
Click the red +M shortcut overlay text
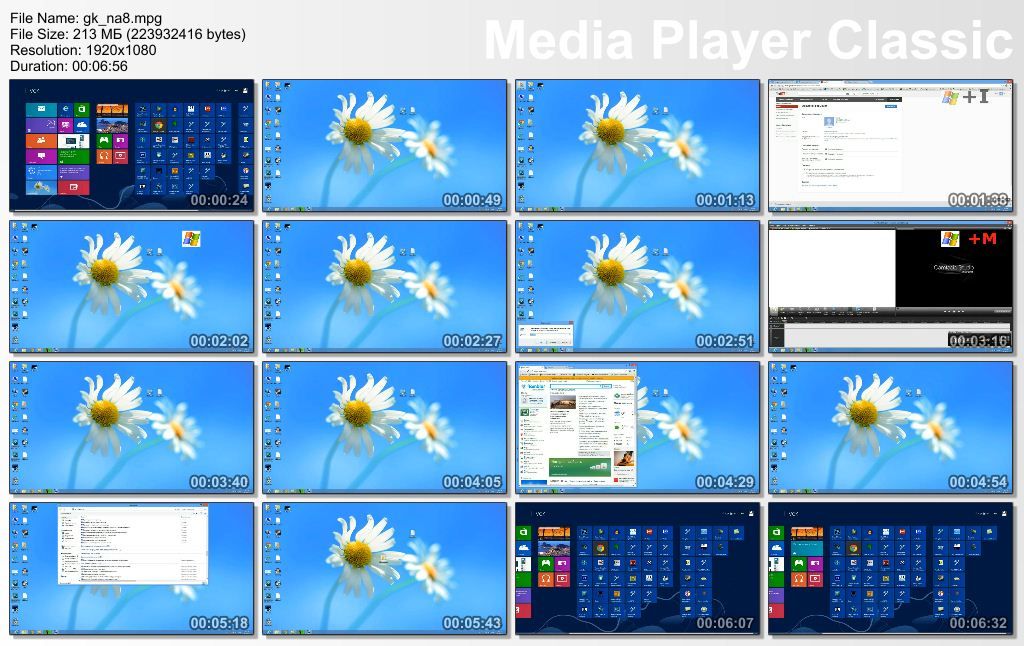982,239
